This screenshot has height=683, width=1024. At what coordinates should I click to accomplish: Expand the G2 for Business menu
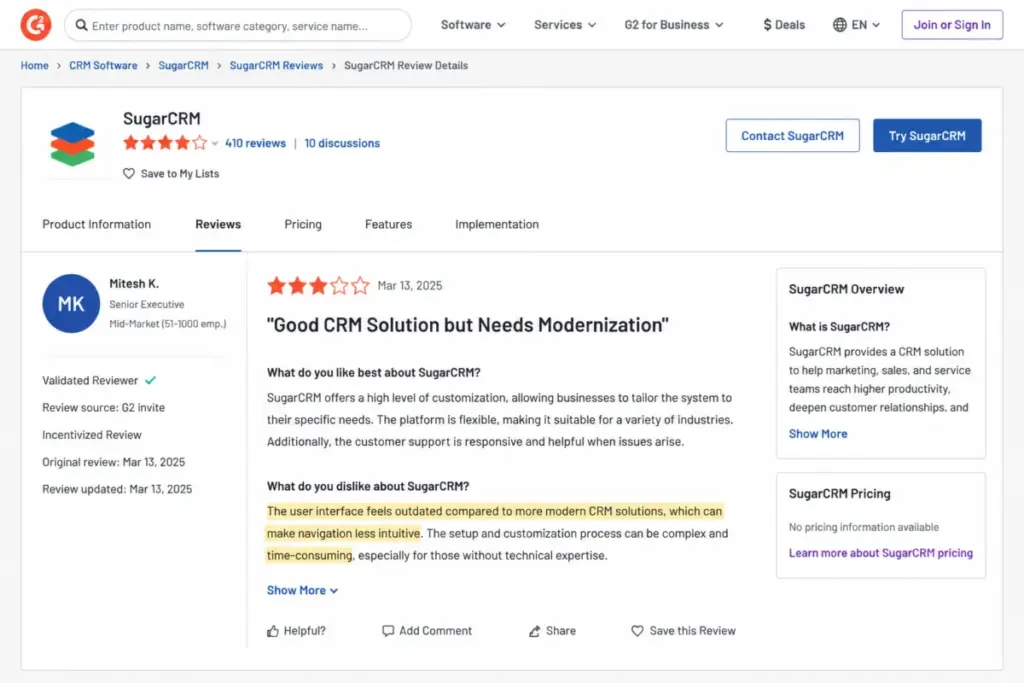[674, 25]
